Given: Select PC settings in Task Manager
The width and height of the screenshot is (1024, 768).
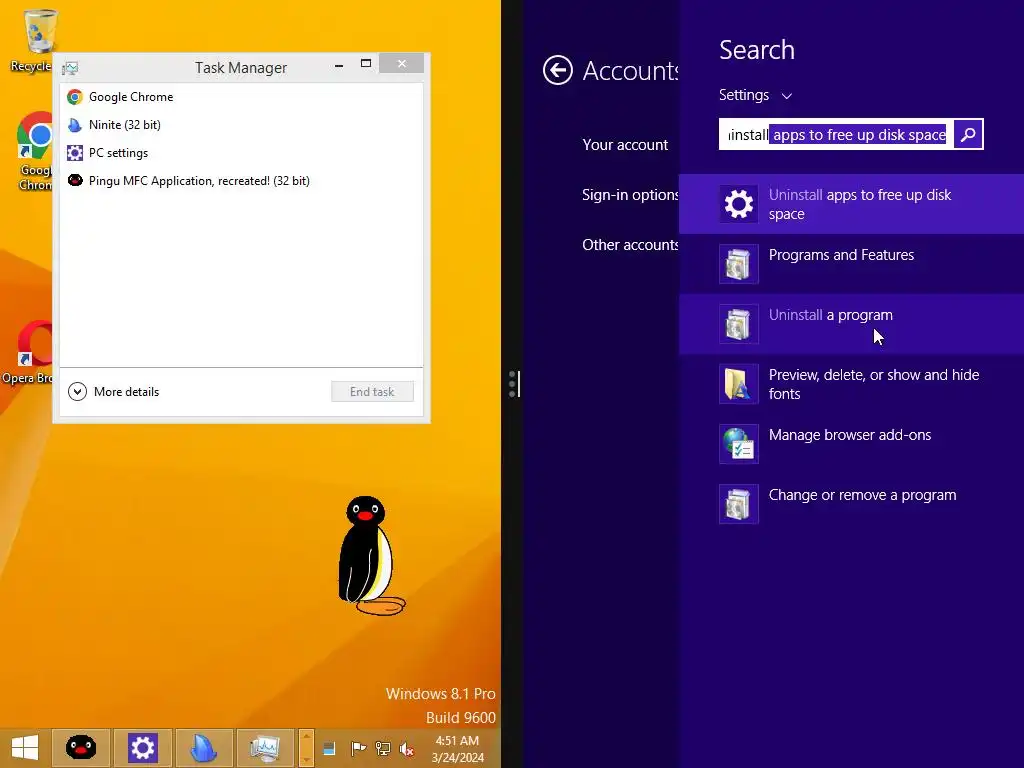Looking at the screenshot, I should point(241,153).
